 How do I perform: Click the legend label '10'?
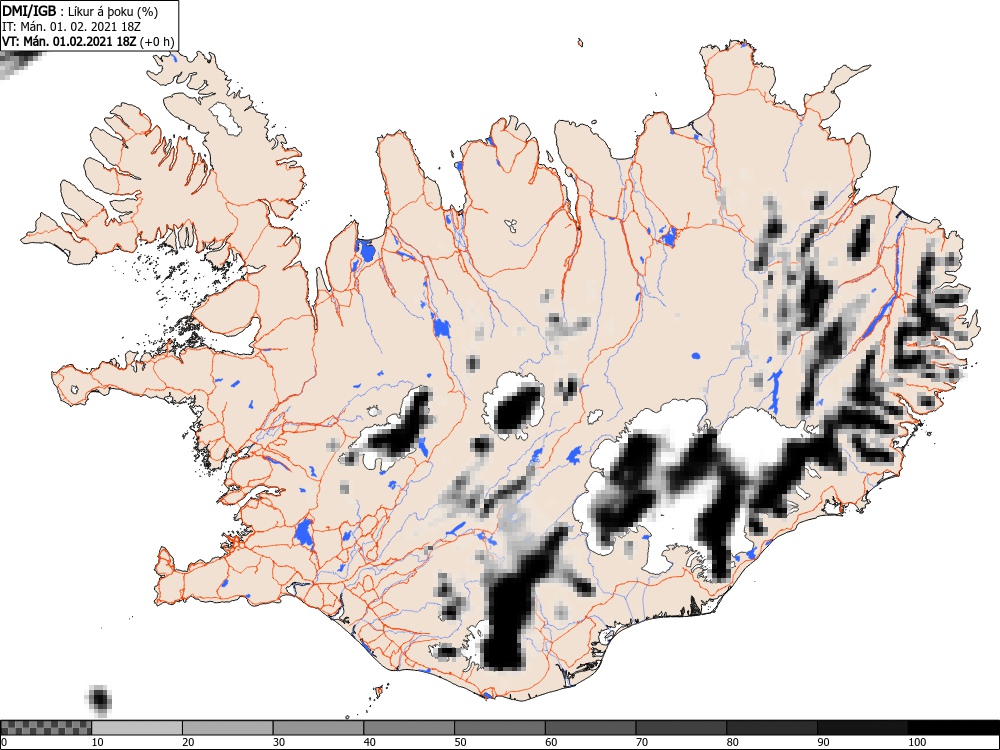tap(97, 742)
